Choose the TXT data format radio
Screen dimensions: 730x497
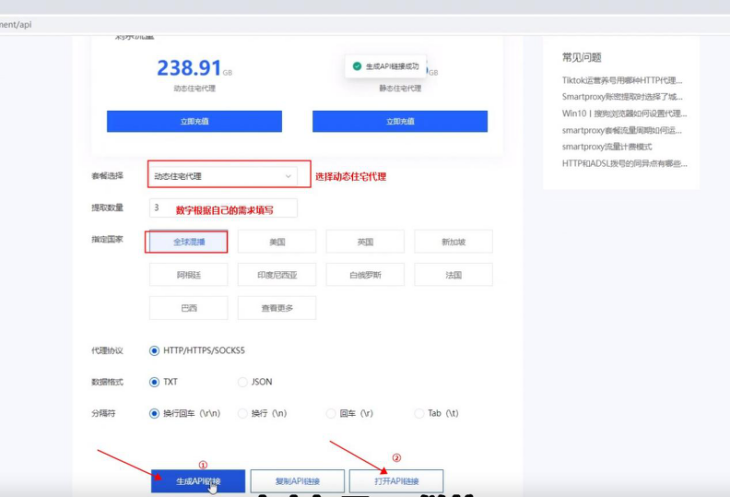(x=154, y=382)
